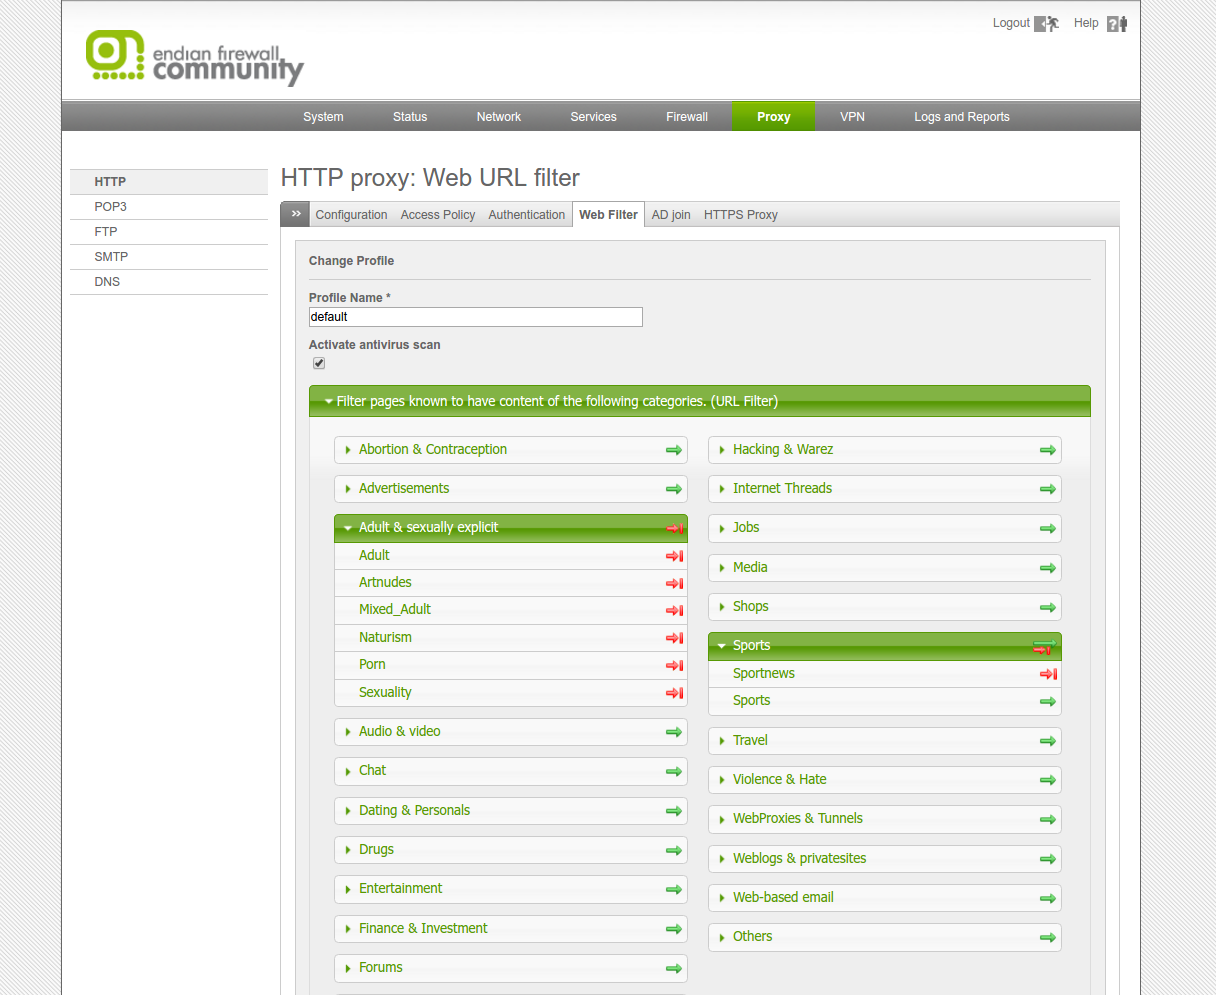This screenshot has width=1216, height=995.
Task: Click the green arrow for Forums
Action: pos(674,968)
